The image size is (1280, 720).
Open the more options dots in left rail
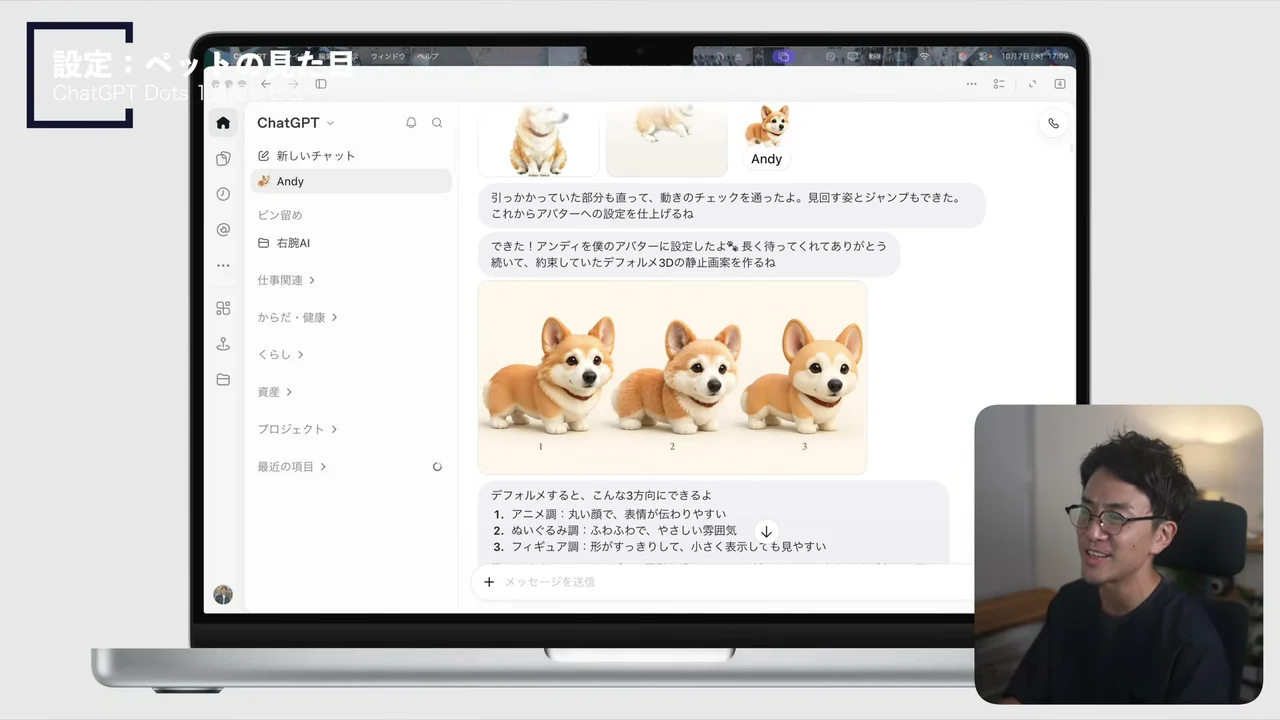pos(223,266)
